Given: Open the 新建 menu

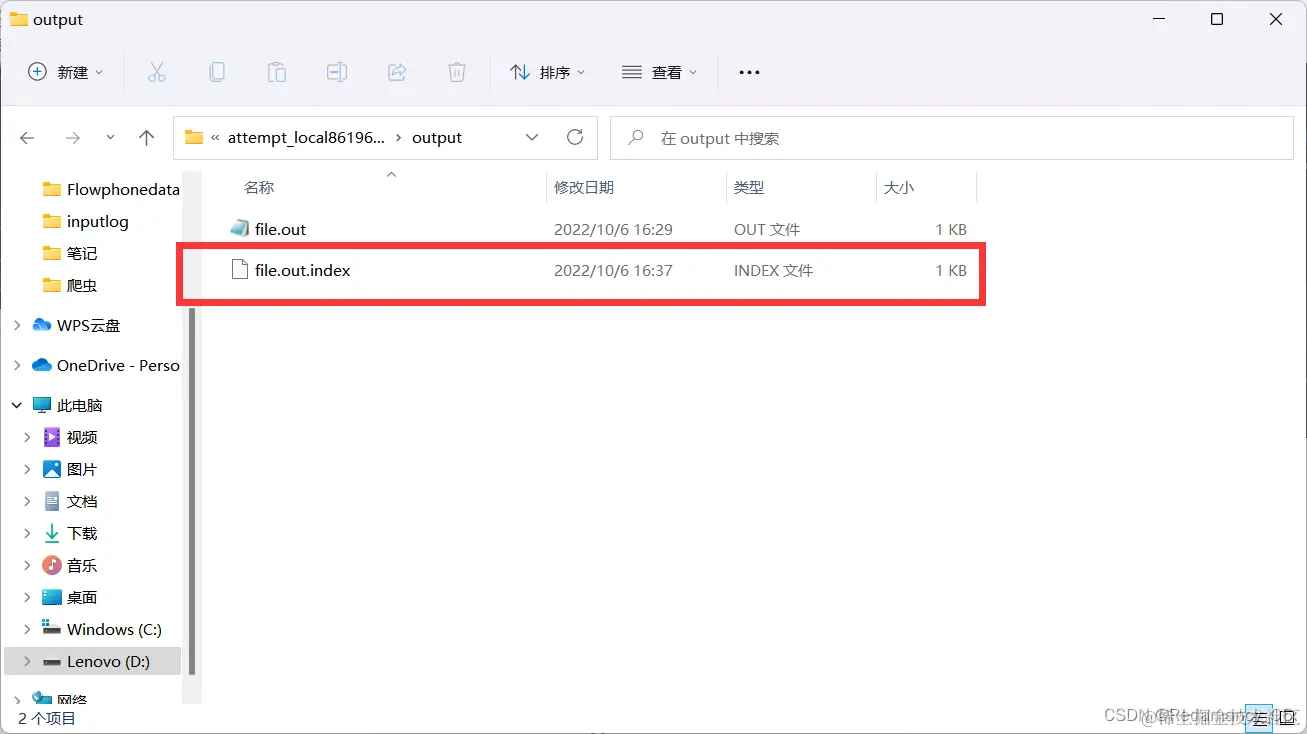Looking at the screenshot, I should tap(65, 71).
